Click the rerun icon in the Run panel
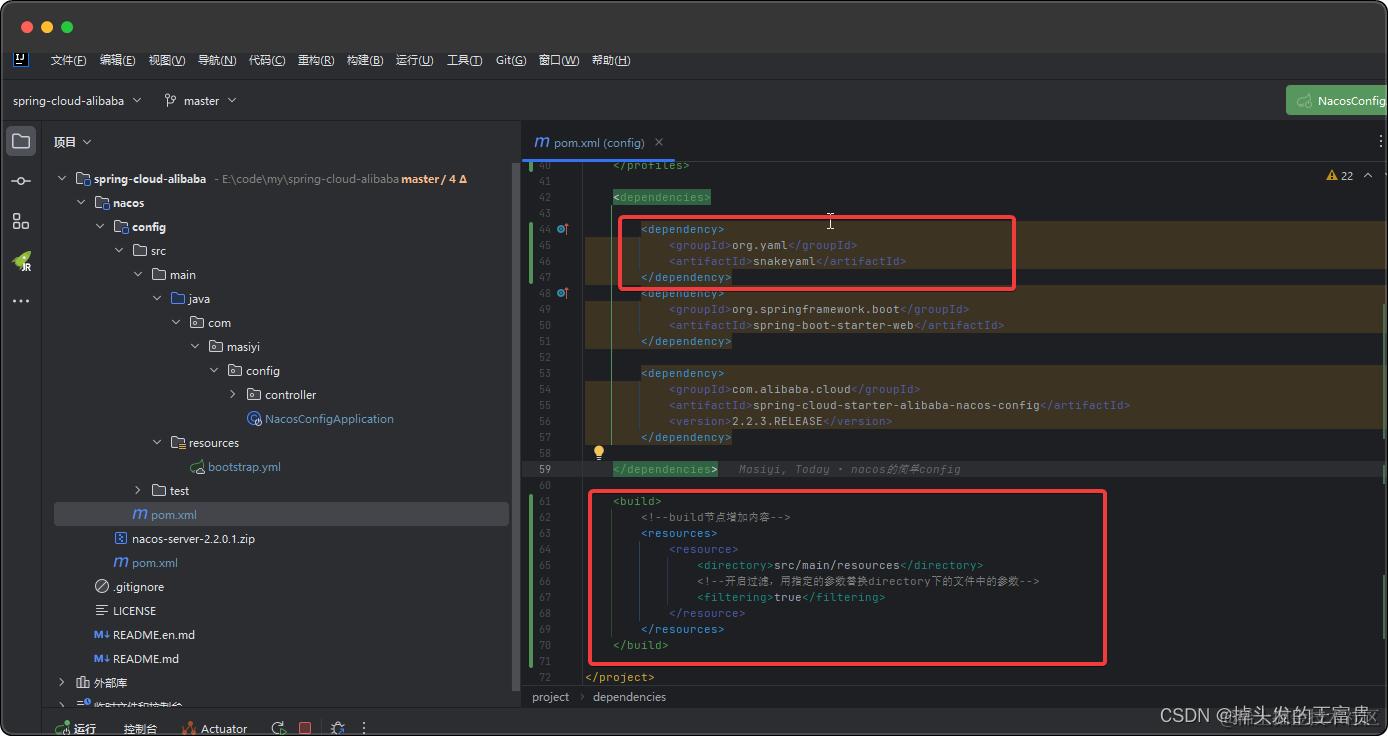The width and height of the screenshot is (1388, 736). pos(278,728)
